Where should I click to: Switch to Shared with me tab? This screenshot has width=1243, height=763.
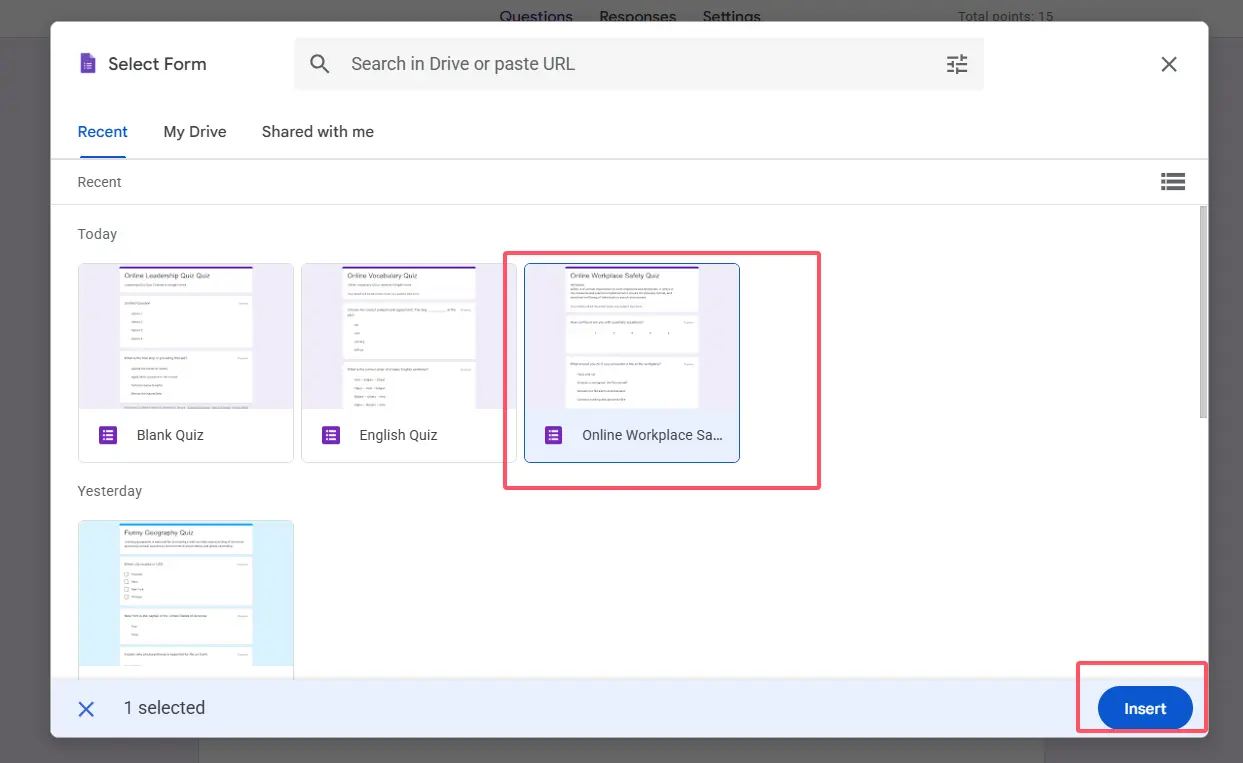click(317, 132)
